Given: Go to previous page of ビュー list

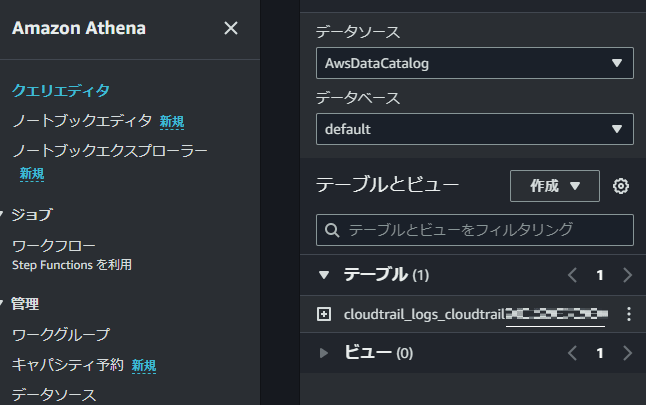Looking at the screenshot, I should pos(572,353).
